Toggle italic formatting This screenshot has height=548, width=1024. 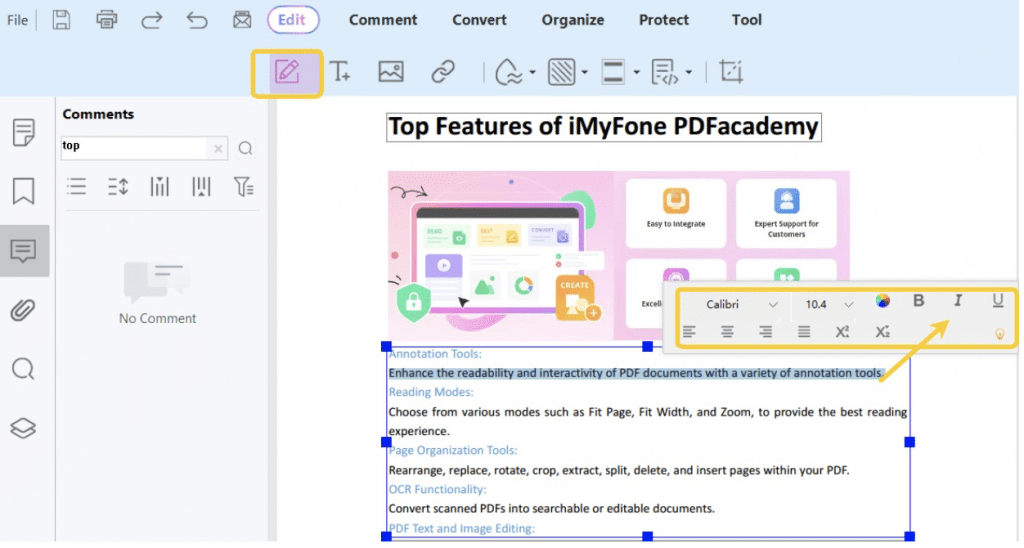[x=957, y=301]
